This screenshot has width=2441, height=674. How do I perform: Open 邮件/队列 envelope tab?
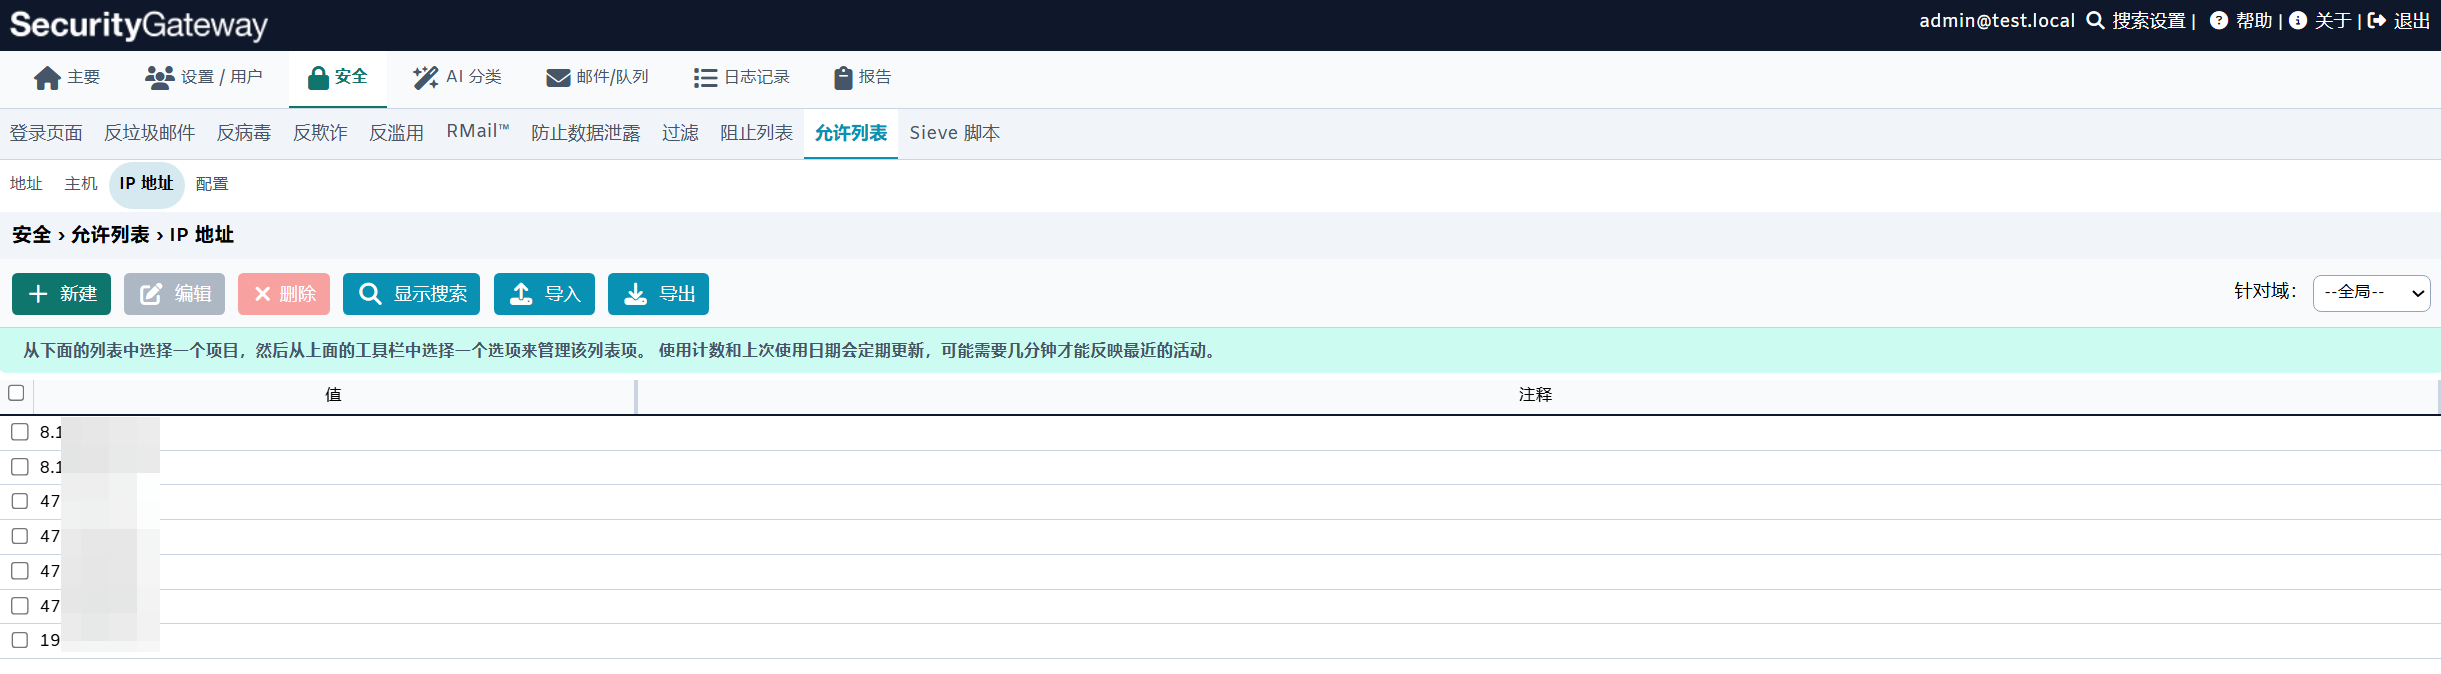597,78
